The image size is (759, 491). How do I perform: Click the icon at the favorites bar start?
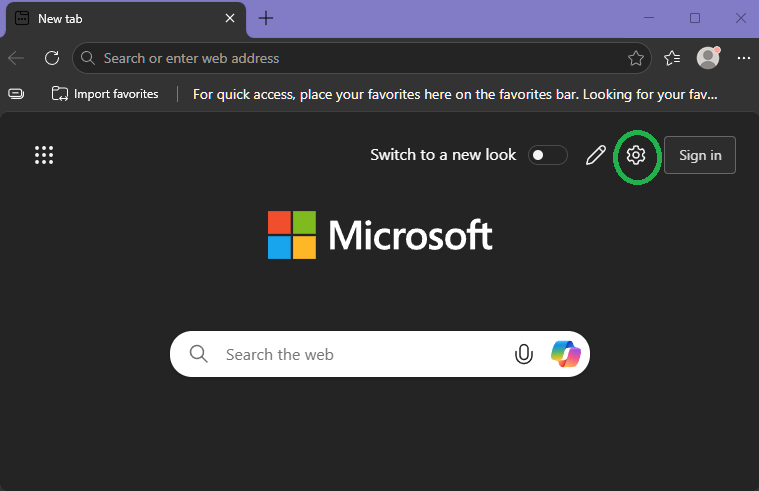point(16,94)
